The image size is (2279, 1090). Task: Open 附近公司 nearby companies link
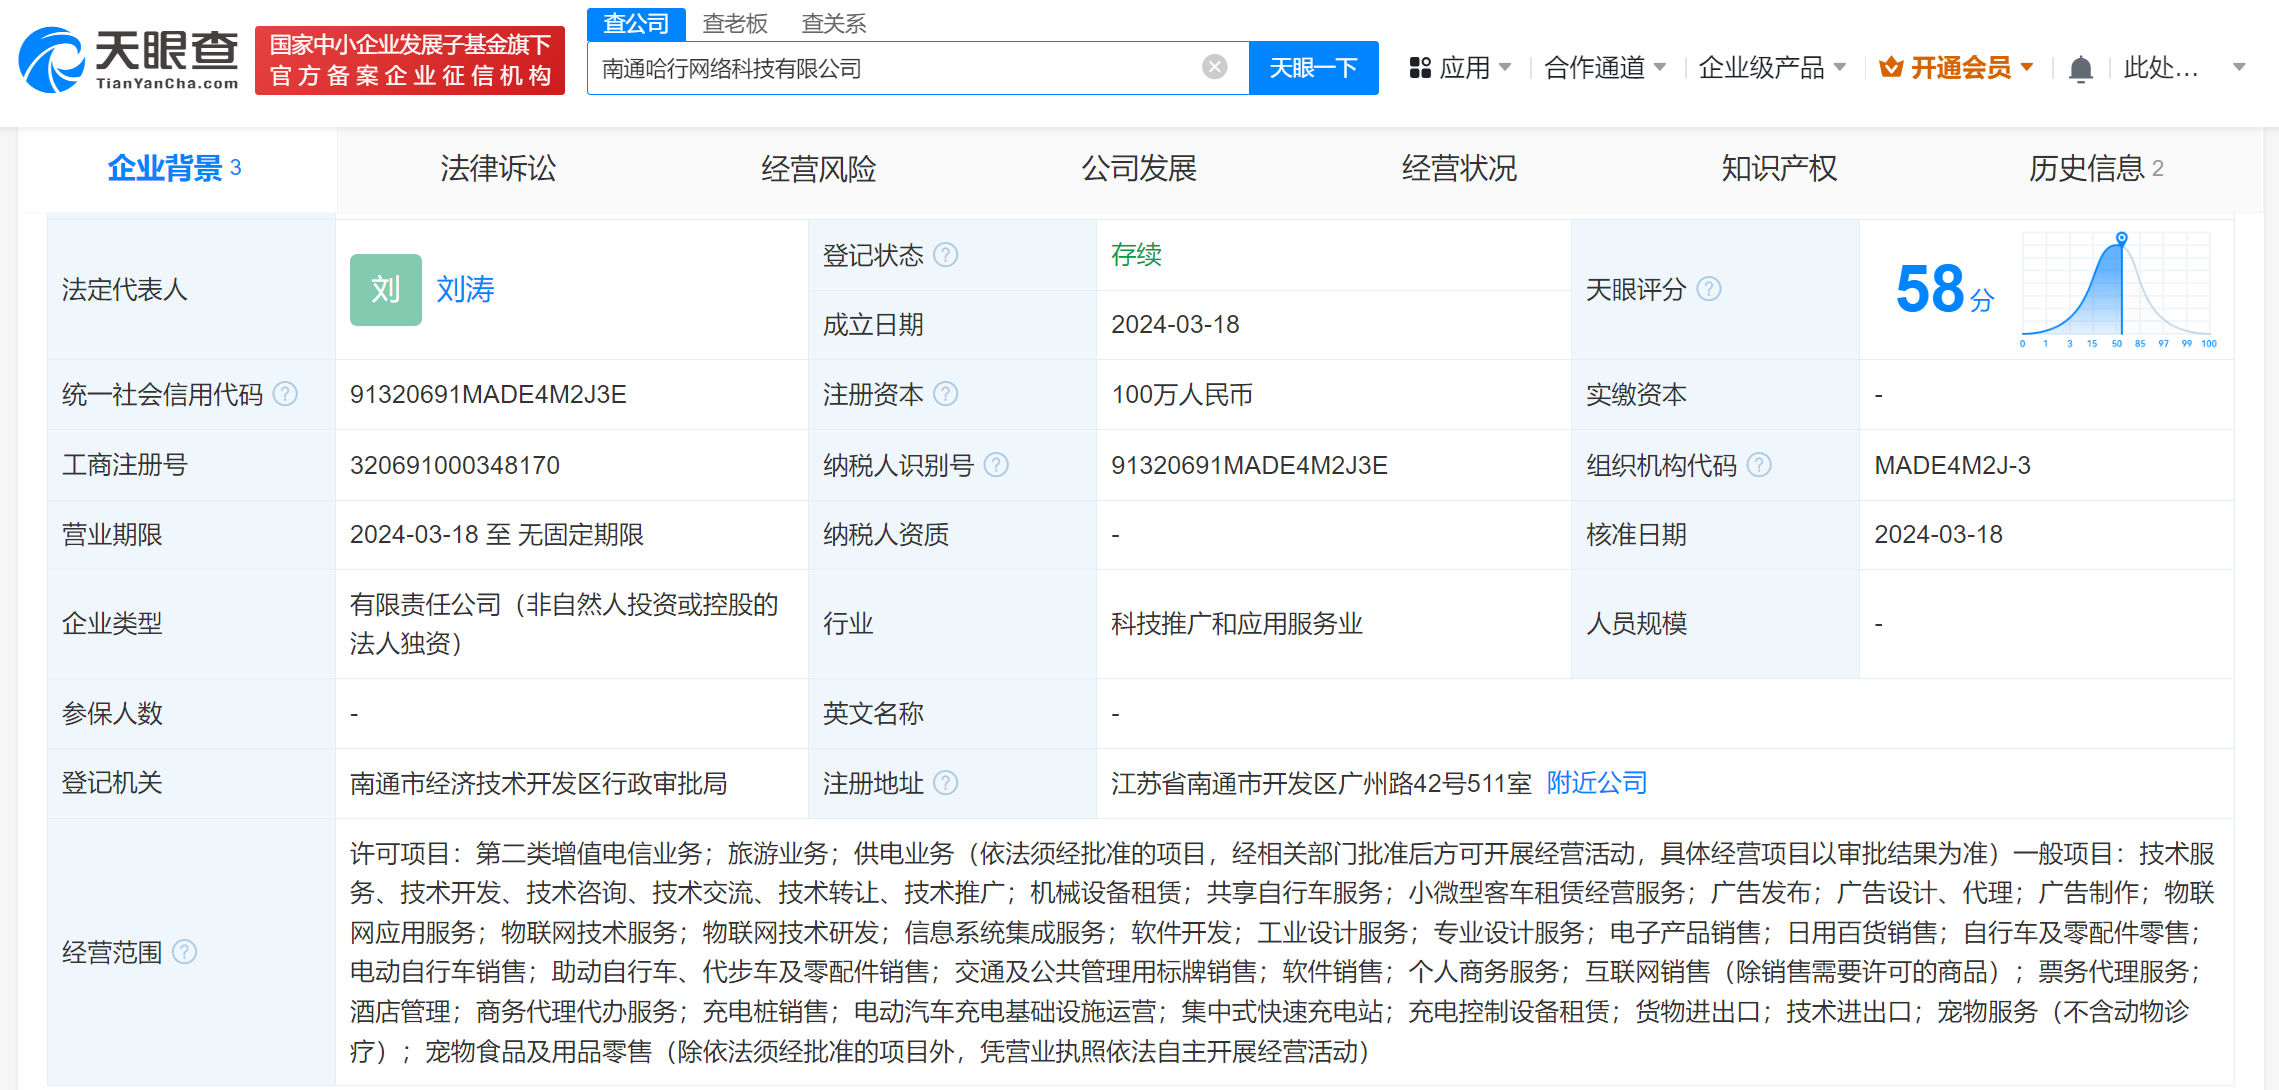1596,783
